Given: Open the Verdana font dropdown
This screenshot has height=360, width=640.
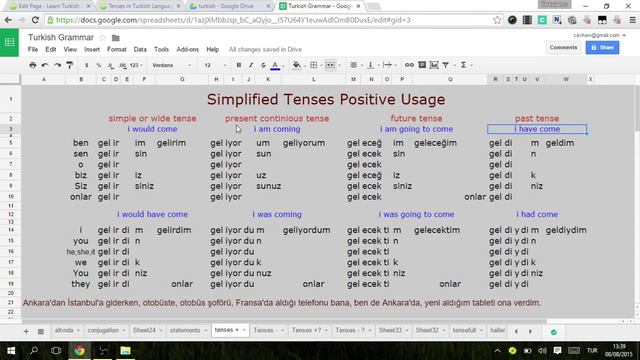Looking at the screenshot, I should tap(171, 65).
